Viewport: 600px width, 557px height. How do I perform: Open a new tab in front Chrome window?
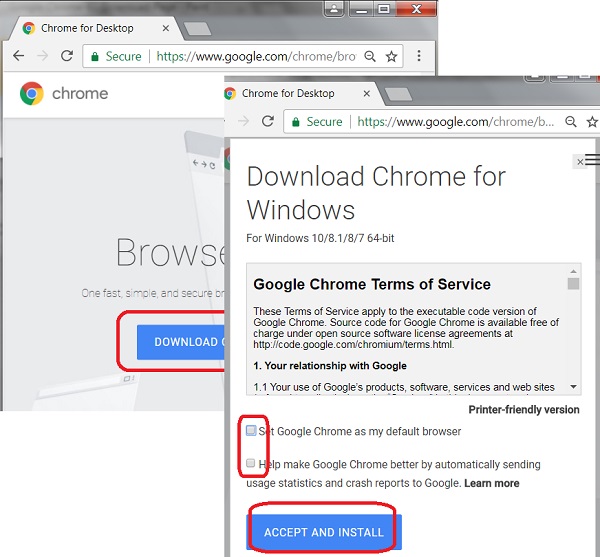[x=398, y=94]
